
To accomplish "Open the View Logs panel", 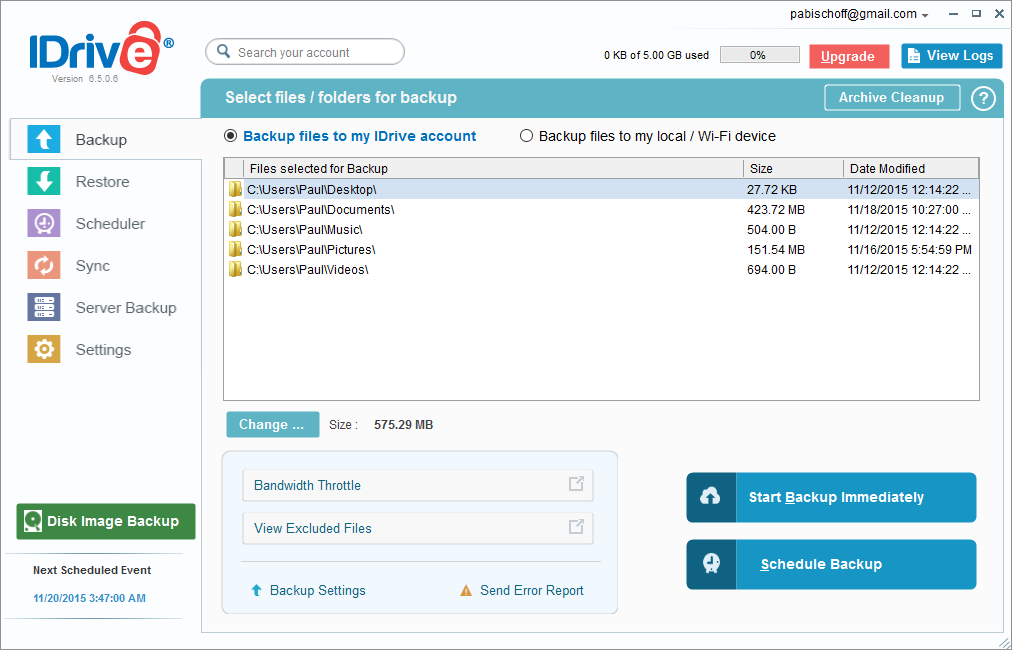I will (950, 55).
